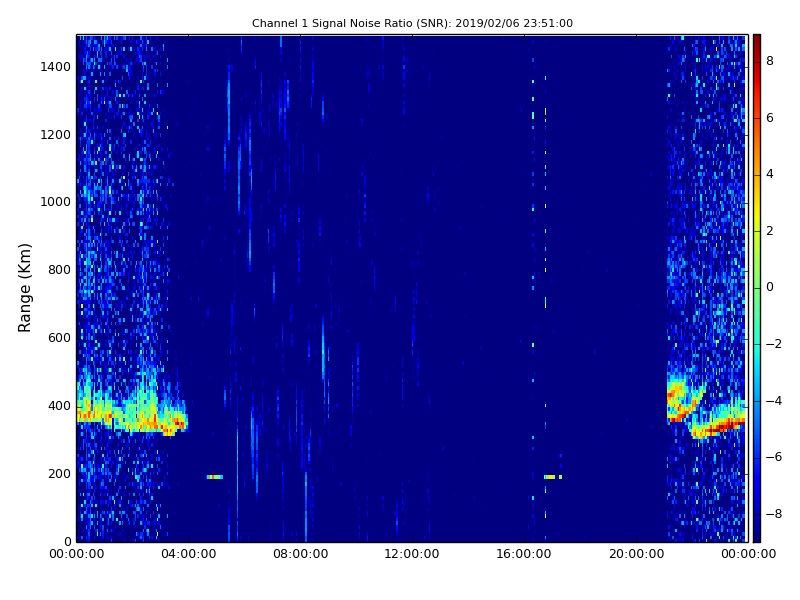Click the yellow echo near 200 km after 16:00

(x=549, y=477)
